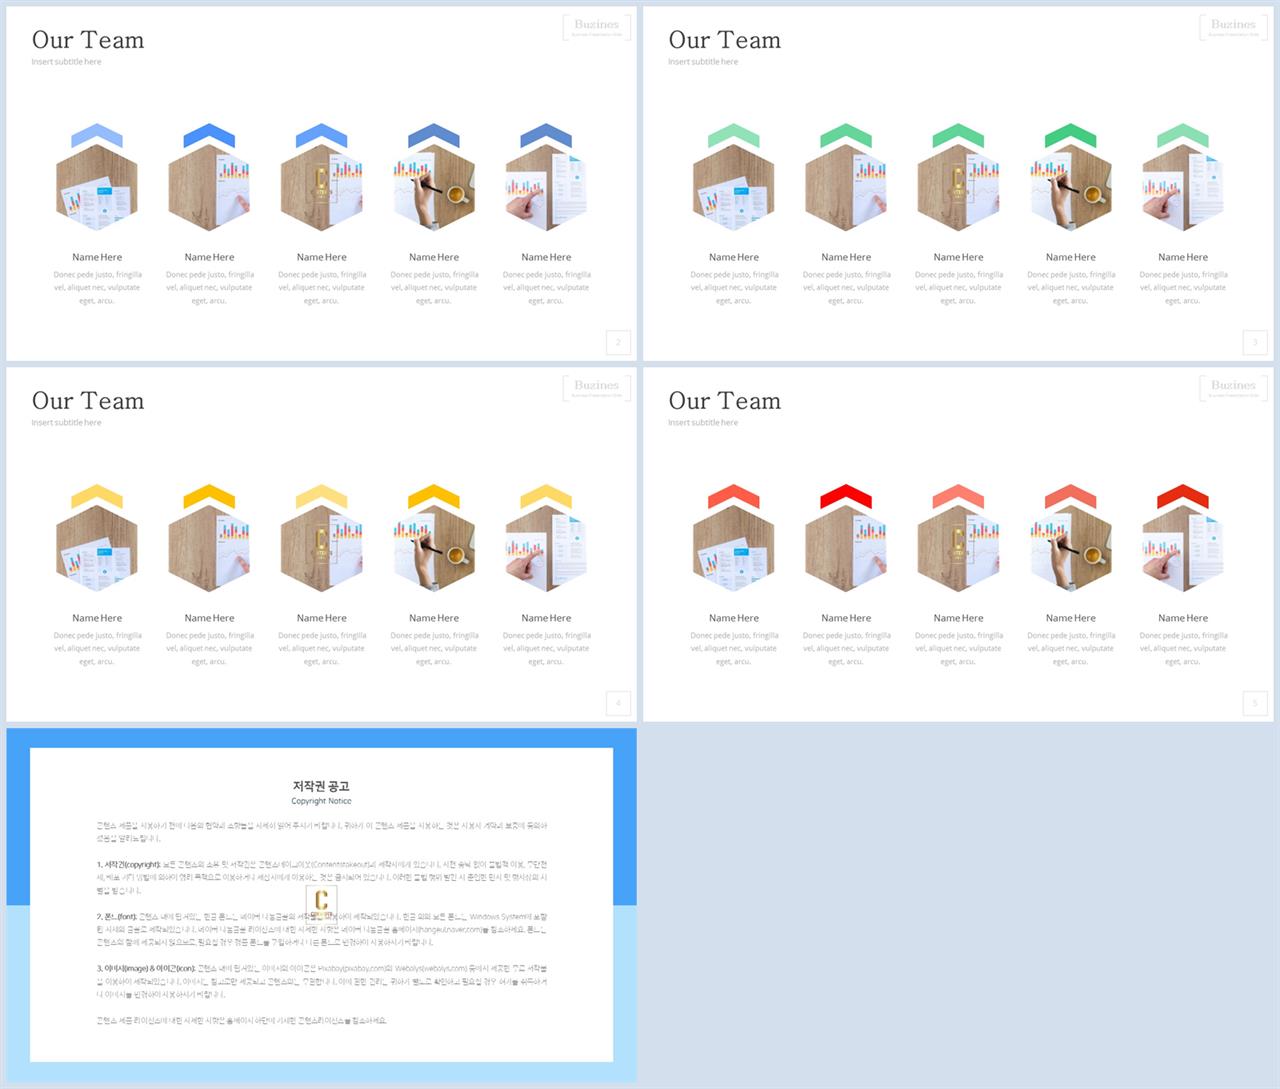The image size is (1280, 1089).
Task: Select second hexagon photo on yellow slide
Action: point(209,548)
